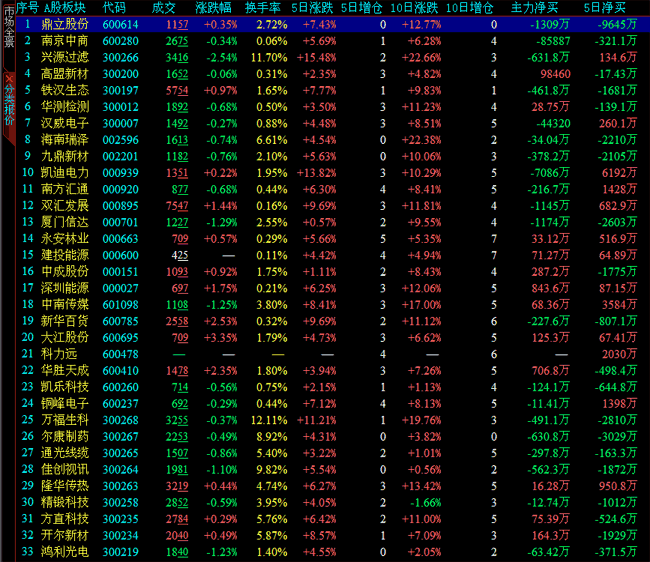Screen dimensions: 650x562
Task: Click 换手率 value 12.11%
Action: click(269, 420)
